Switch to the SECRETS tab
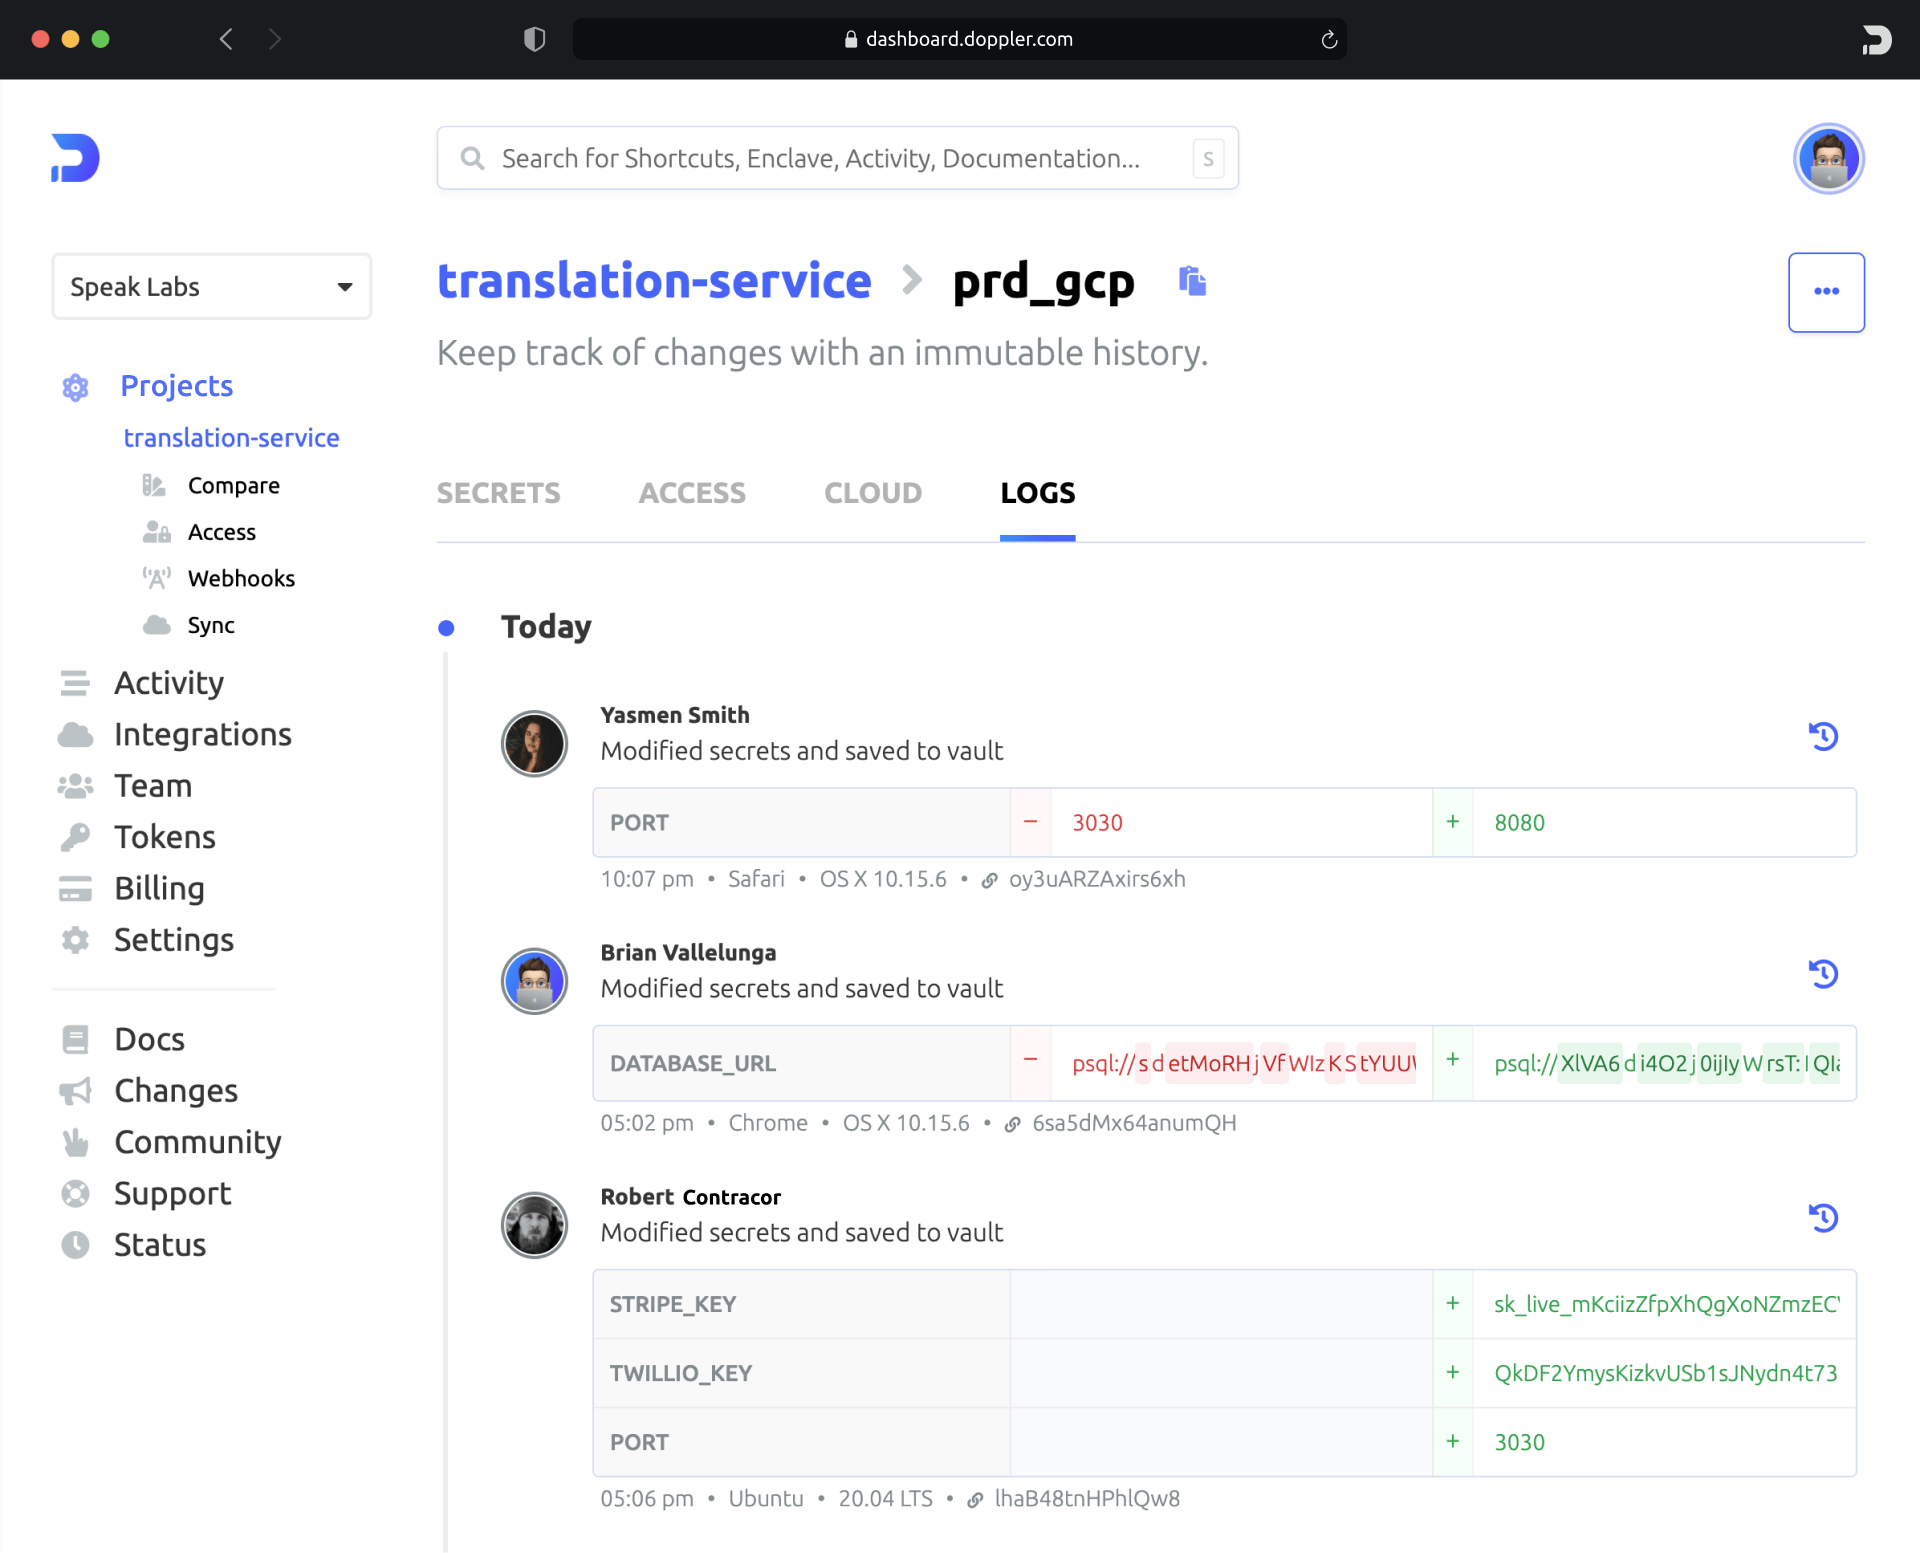The image size is (1921, 1553). tap(498, 493)
